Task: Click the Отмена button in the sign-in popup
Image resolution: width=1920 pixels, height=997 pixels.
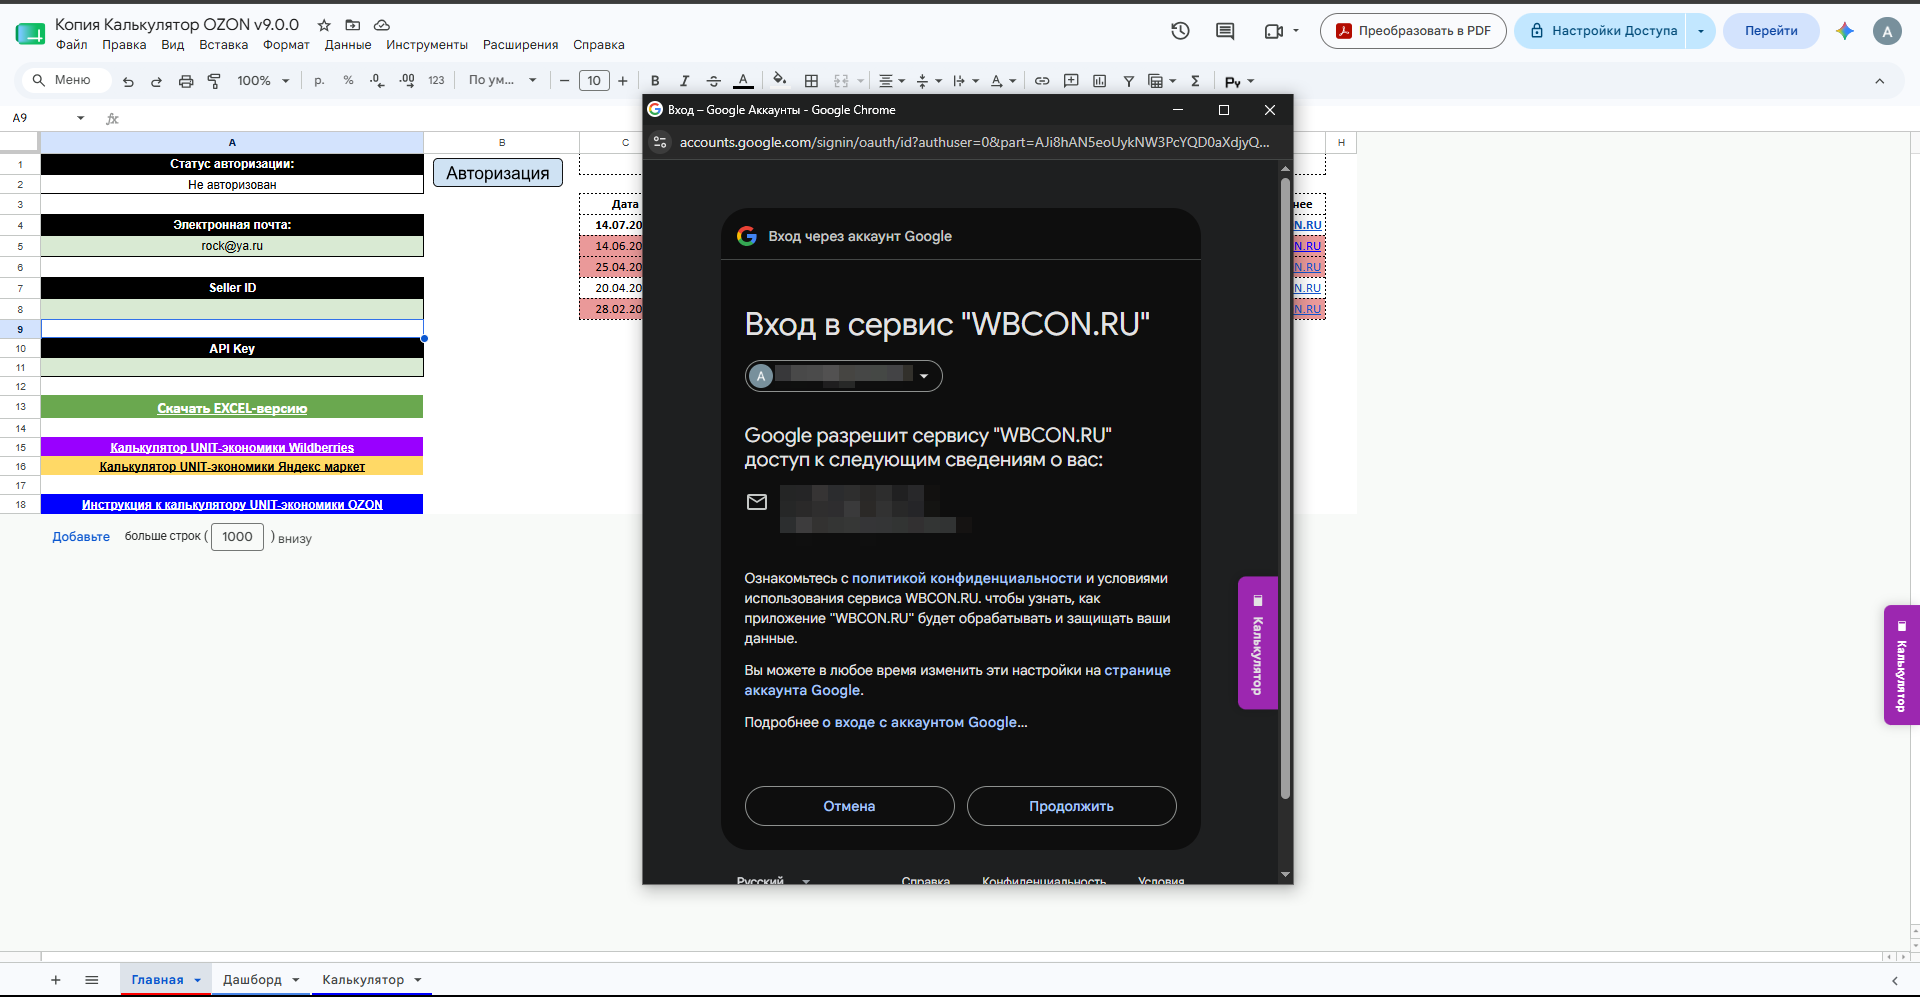Action: click(x=850, y=806)
